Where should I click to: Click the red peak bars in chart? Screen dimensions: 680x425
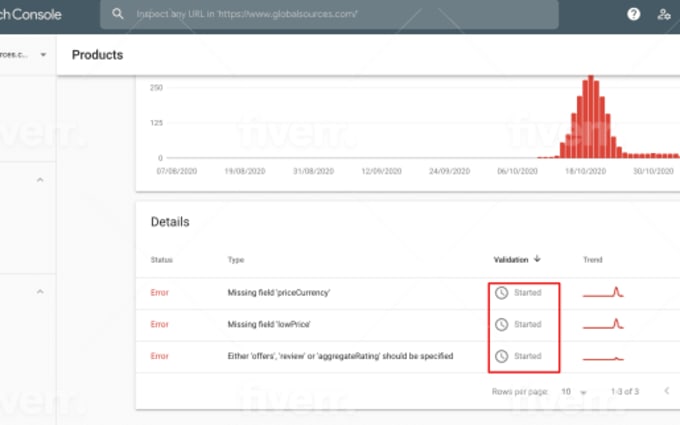tap(591, 117)
